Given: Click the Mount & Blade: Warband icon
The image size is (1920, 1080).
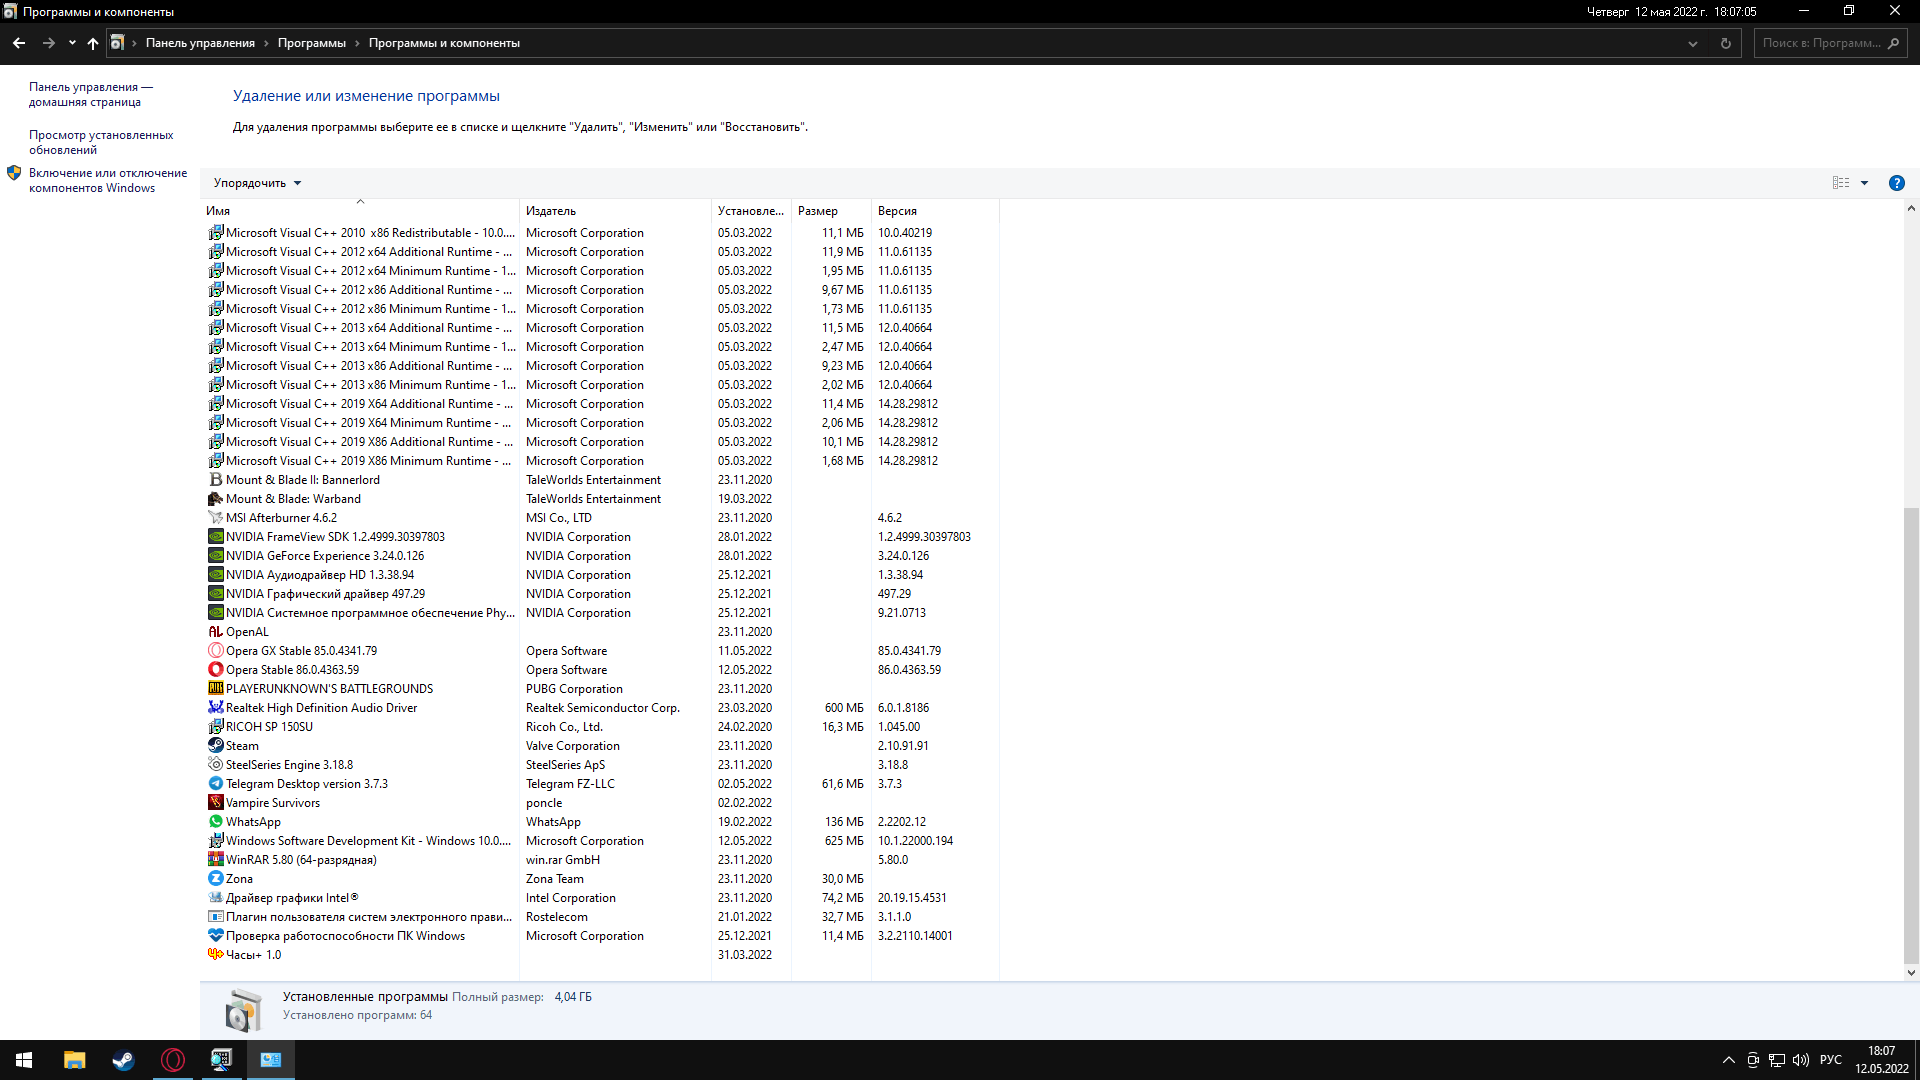Looking at the screenshot, I should 215,499.
